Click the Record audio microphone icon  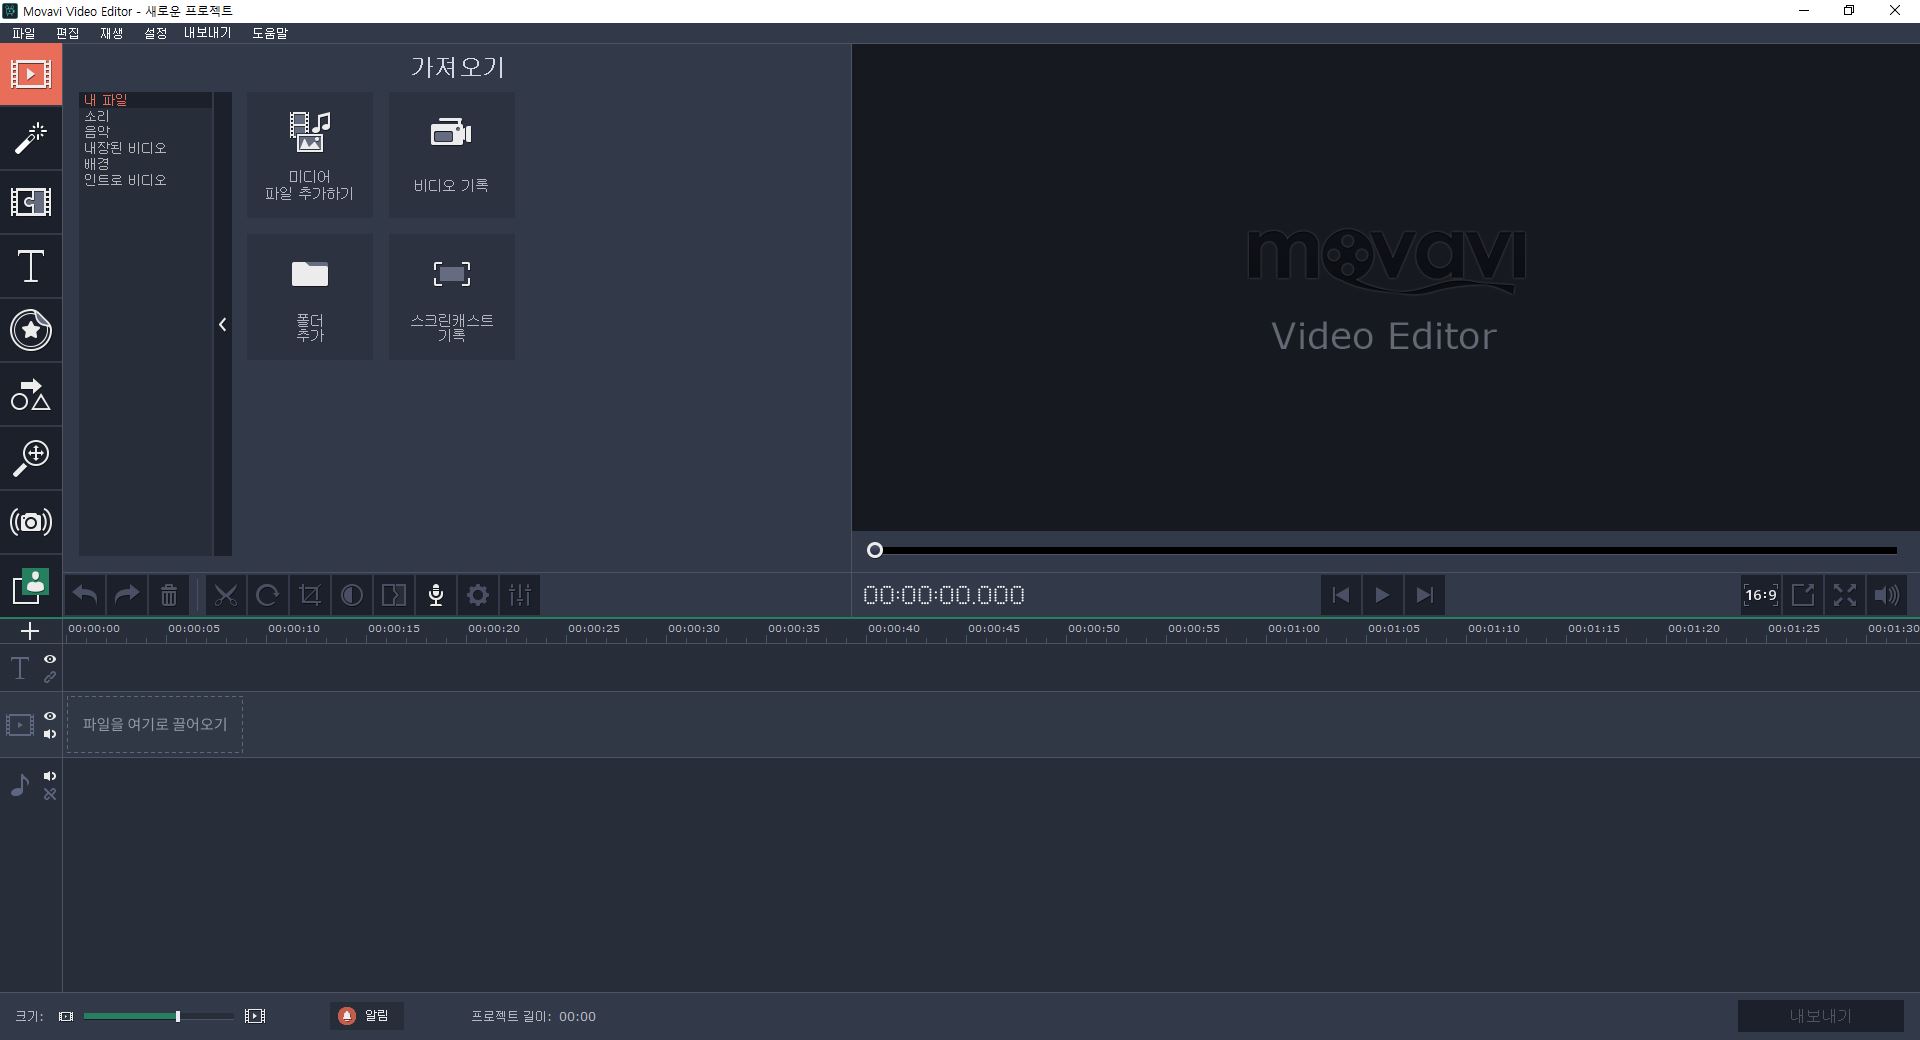coord(436,595)
